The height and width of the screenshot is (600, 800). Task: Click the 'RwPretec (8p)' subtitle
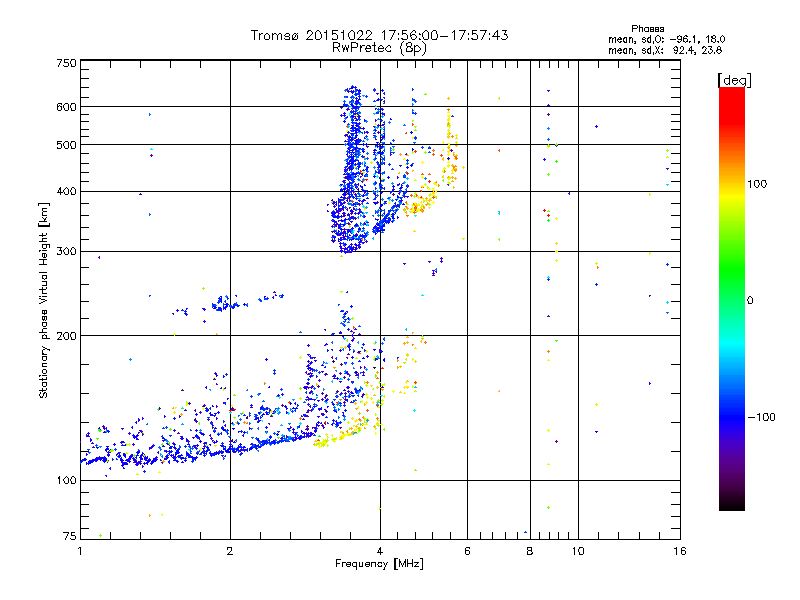[379, 48]
